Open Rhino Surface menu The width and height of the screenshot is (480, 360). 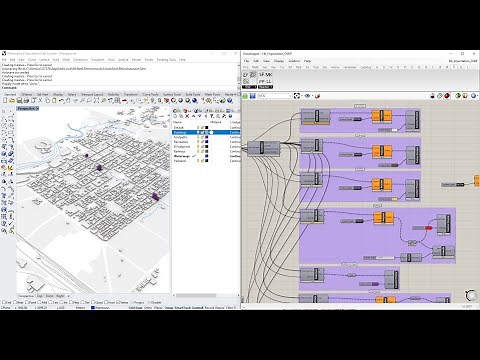[44, 60]
